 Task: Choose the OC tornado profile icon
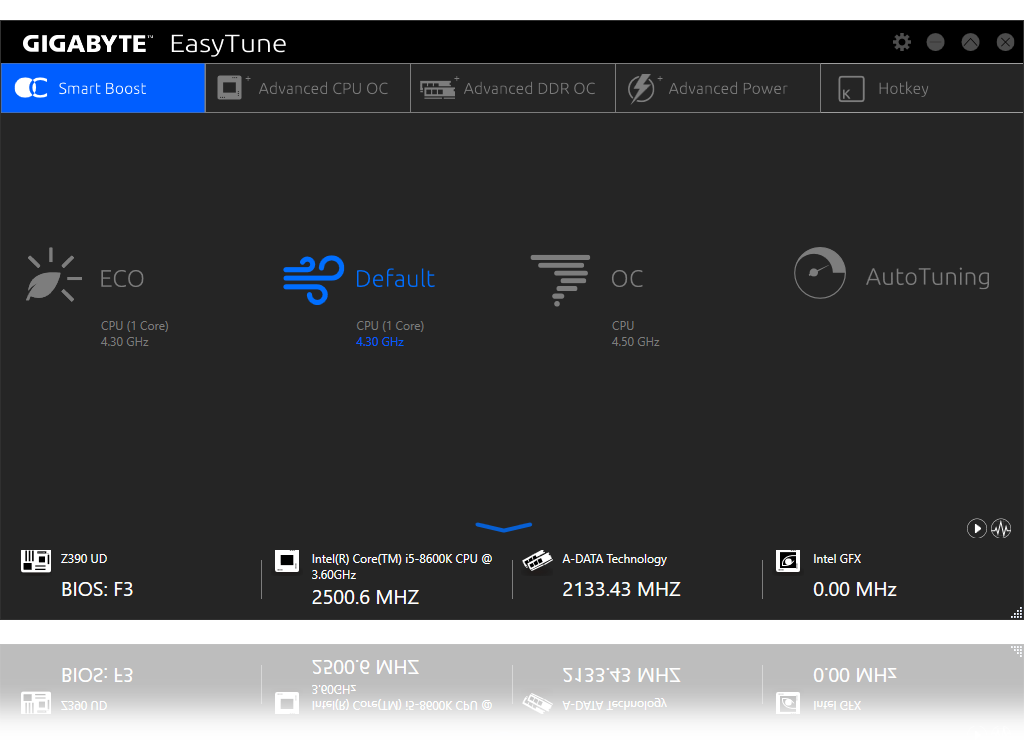(560, 278)
